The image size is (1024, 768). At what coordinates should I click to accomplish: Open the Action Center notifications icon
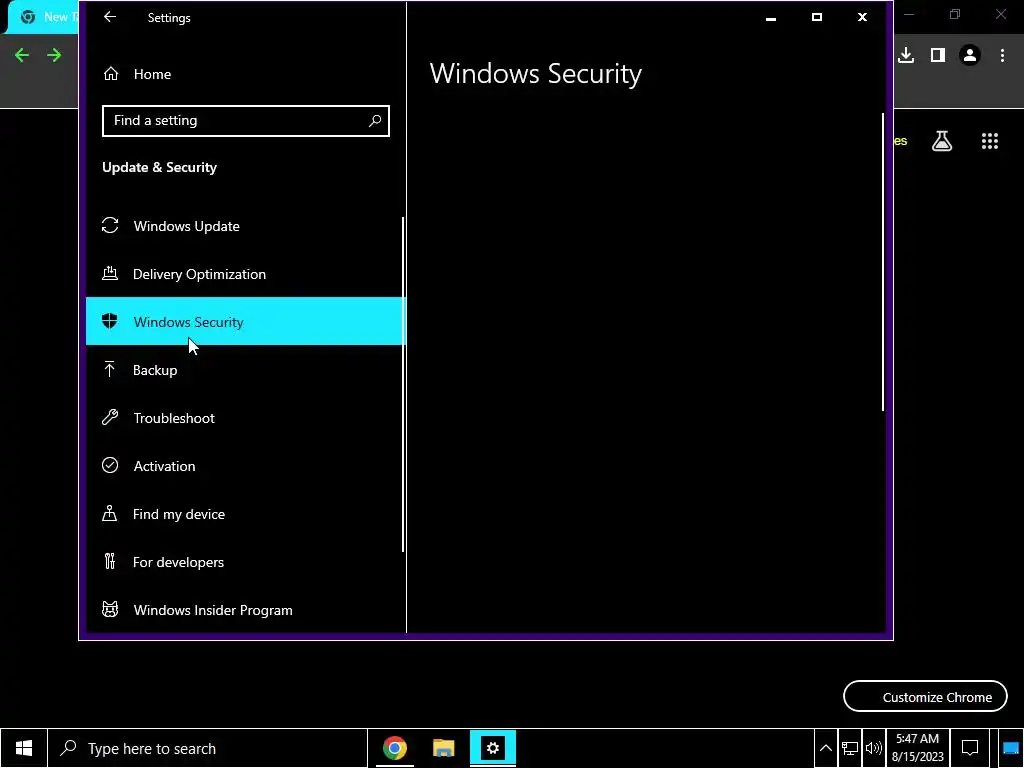[970, 748]
